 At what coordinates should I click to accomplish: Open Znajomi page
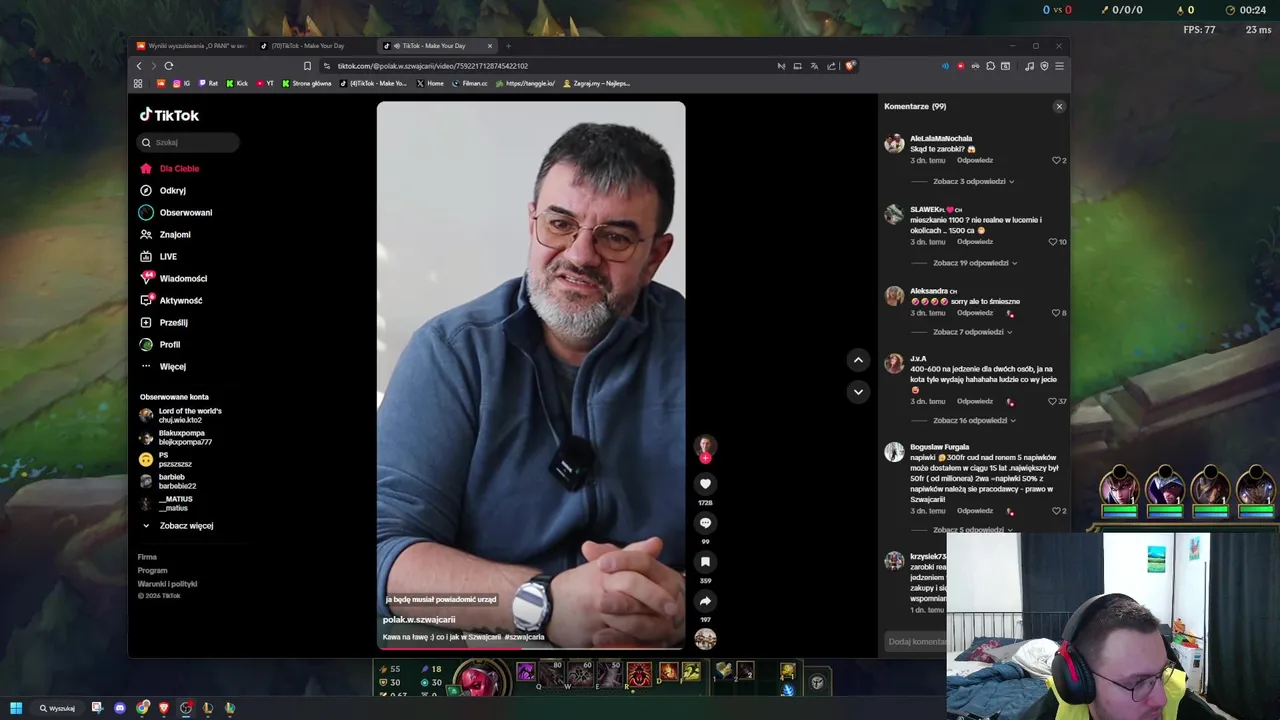165,234
